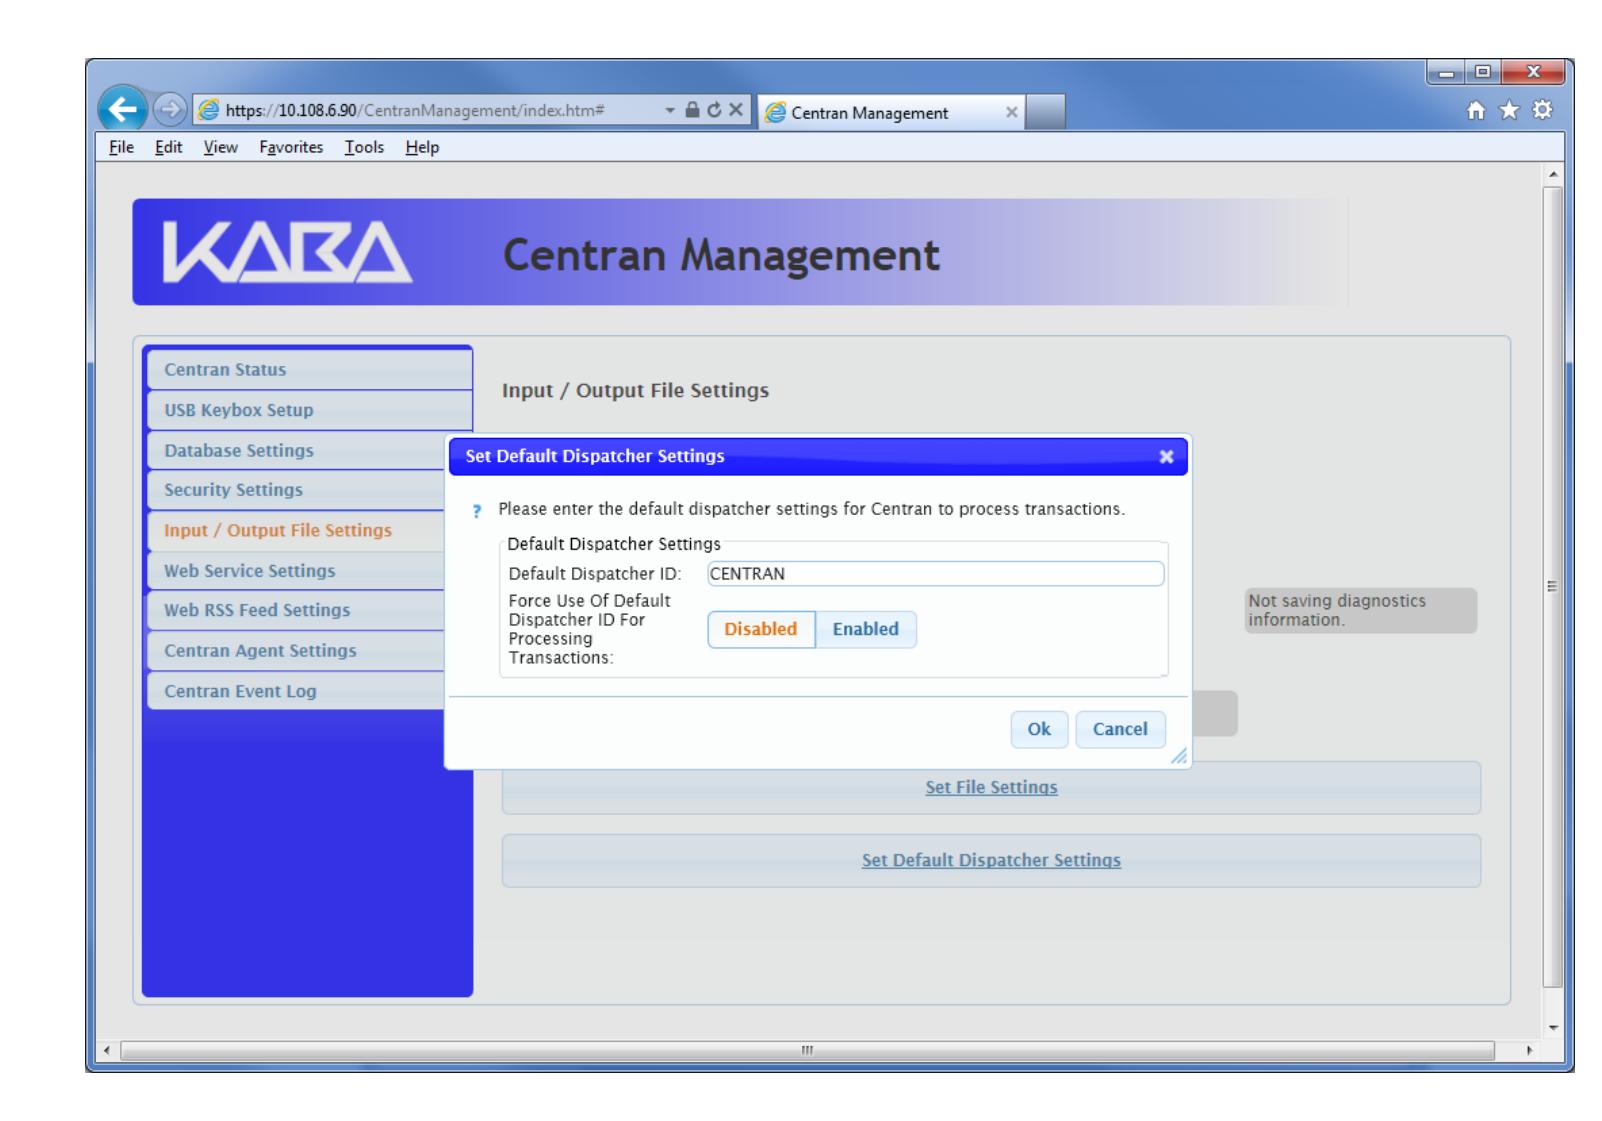Close the browser window
Image resolution: width=1602 pixels, height=1121 pixels.
coord(1534,73)
